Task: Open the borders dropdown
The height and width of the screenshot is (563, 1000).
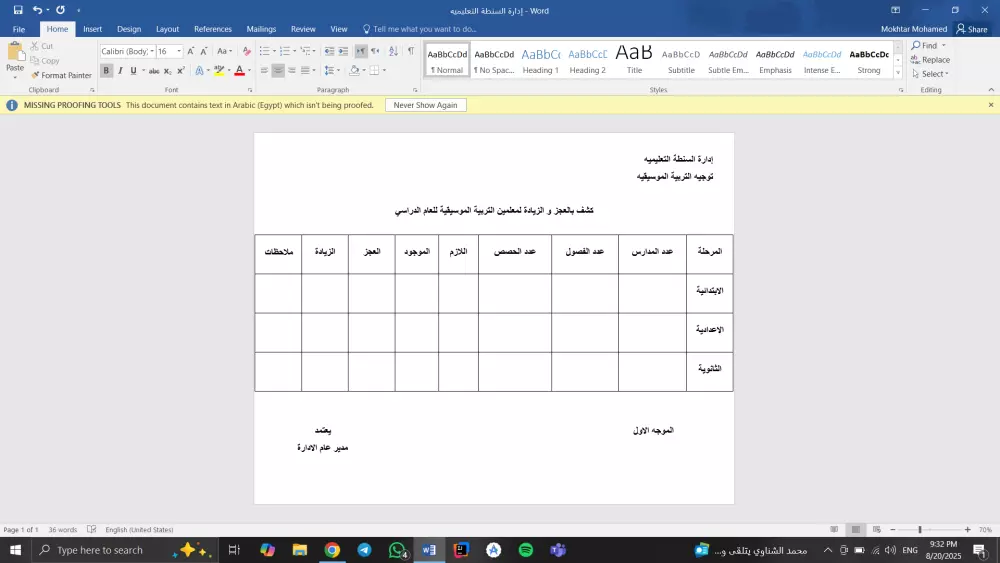Action: click(x=384, y=71)
